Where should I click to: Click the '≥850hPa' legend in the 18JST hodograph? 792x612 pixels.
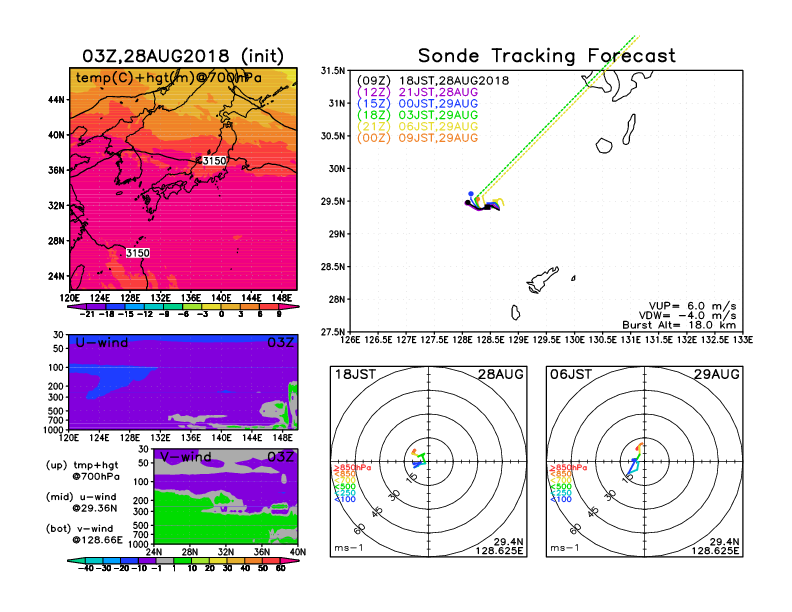pos(352,468)
